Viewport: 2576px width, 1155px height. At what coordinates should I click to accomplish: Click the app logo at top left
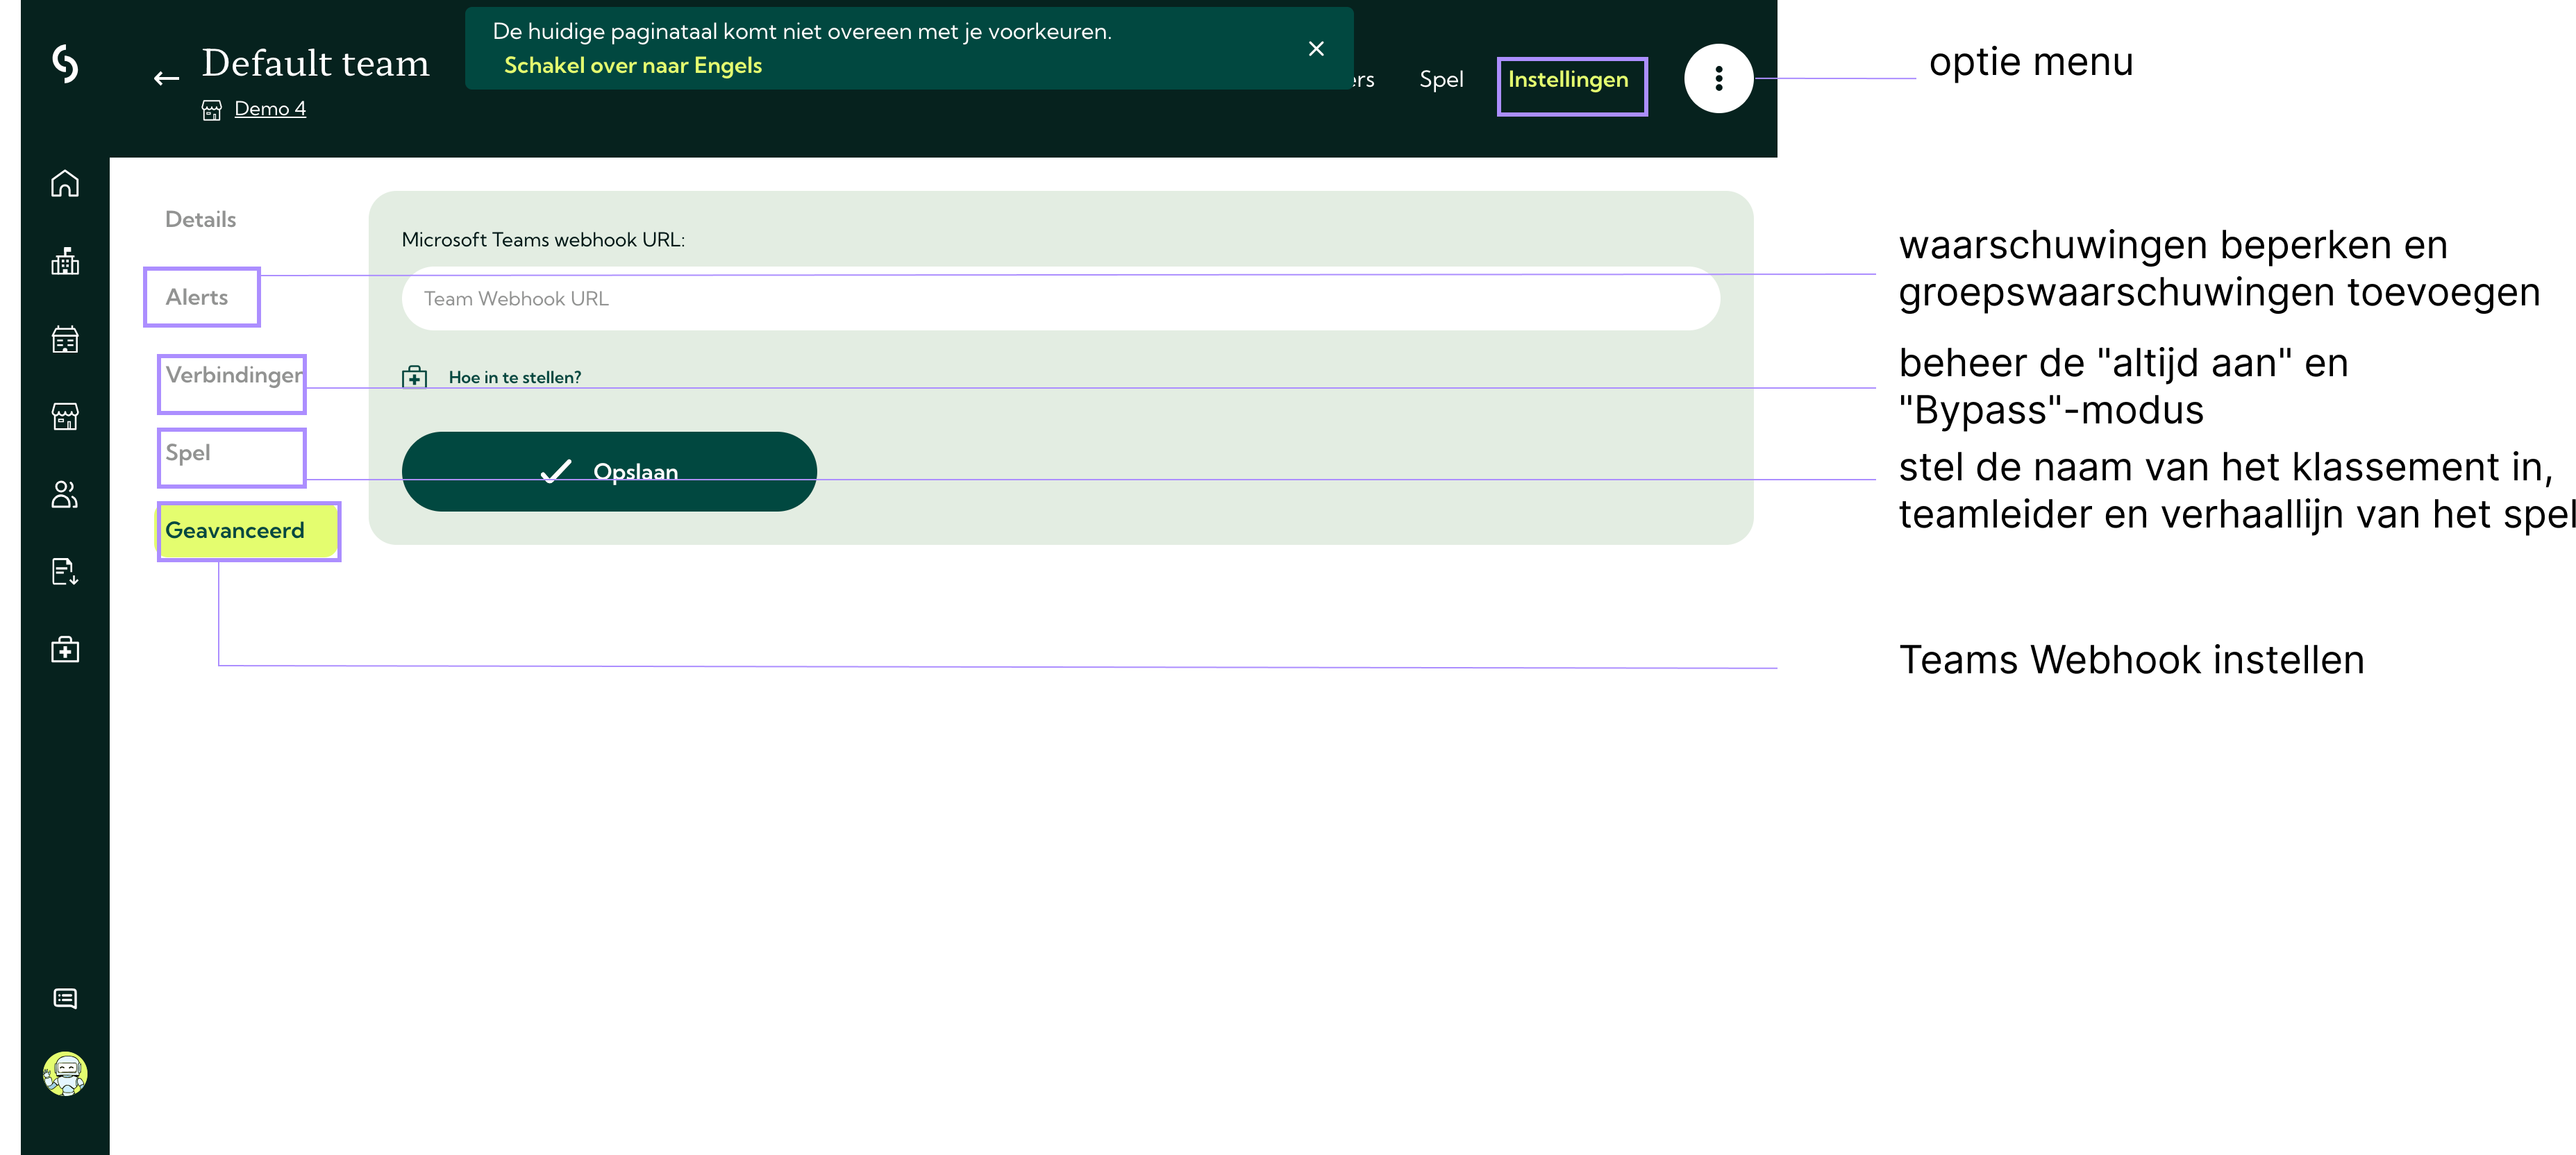[65, 63]
